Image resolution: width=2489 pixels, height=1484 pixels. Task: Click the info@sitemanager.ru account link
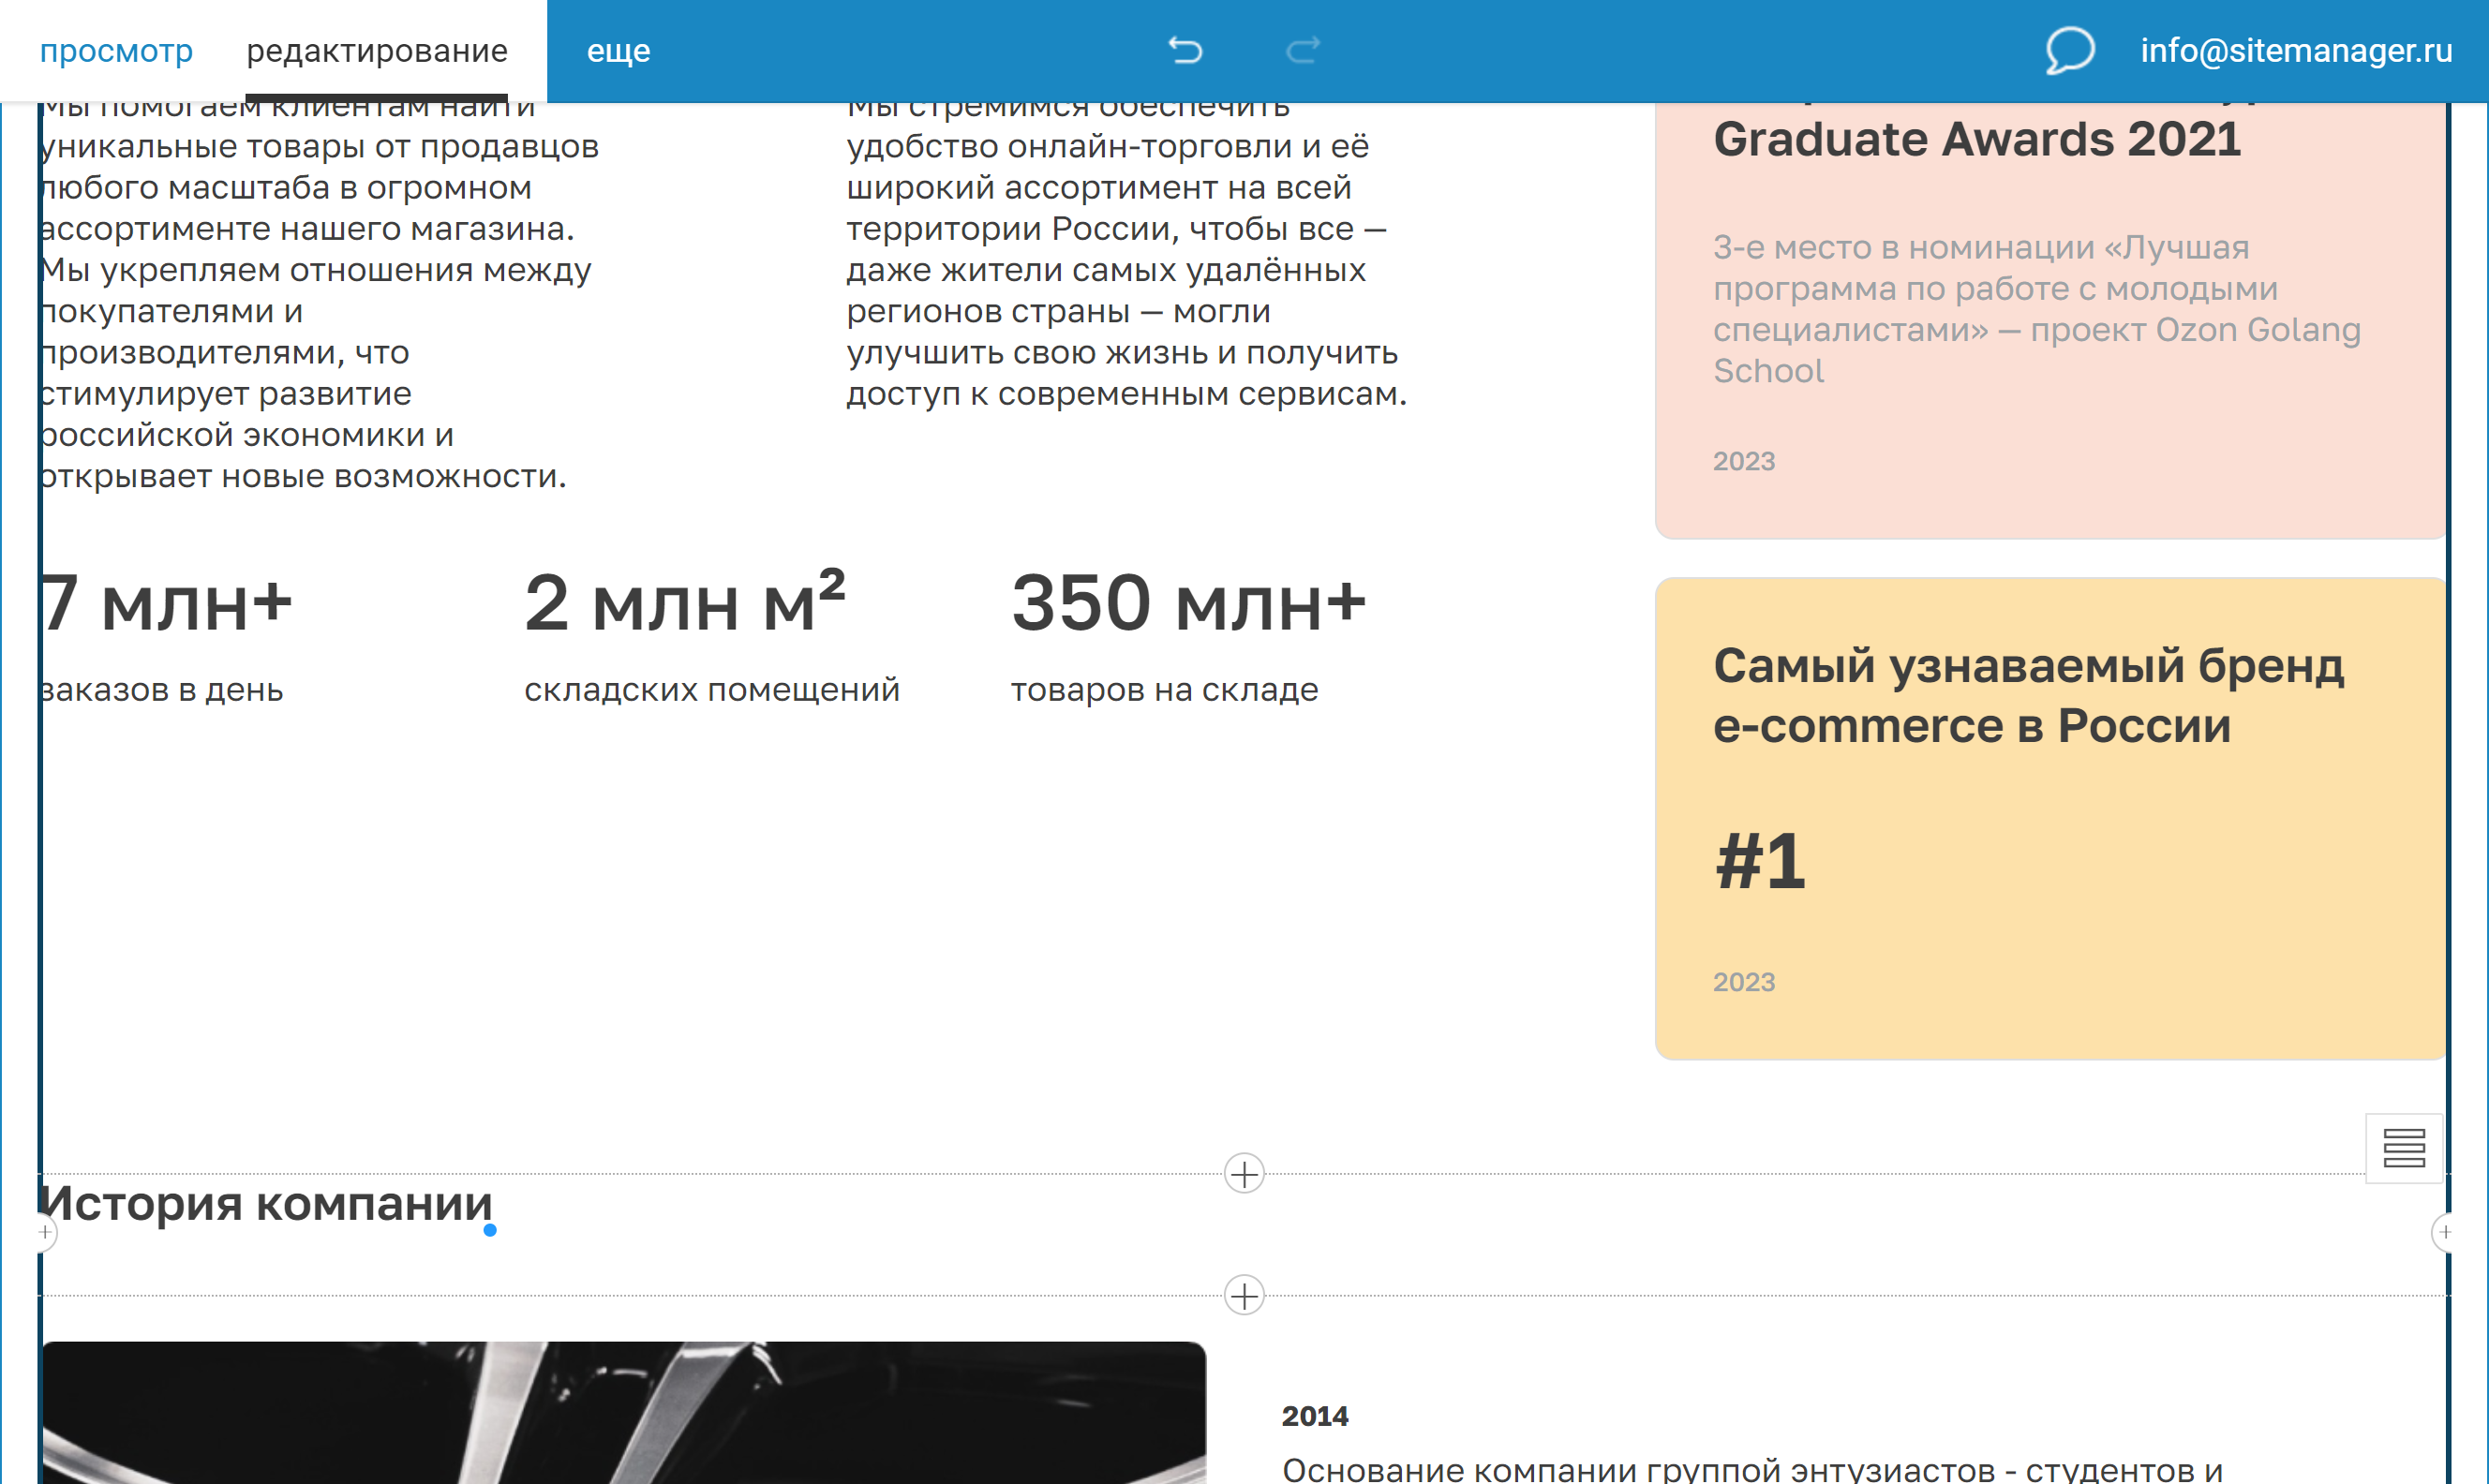[2296, 50]
